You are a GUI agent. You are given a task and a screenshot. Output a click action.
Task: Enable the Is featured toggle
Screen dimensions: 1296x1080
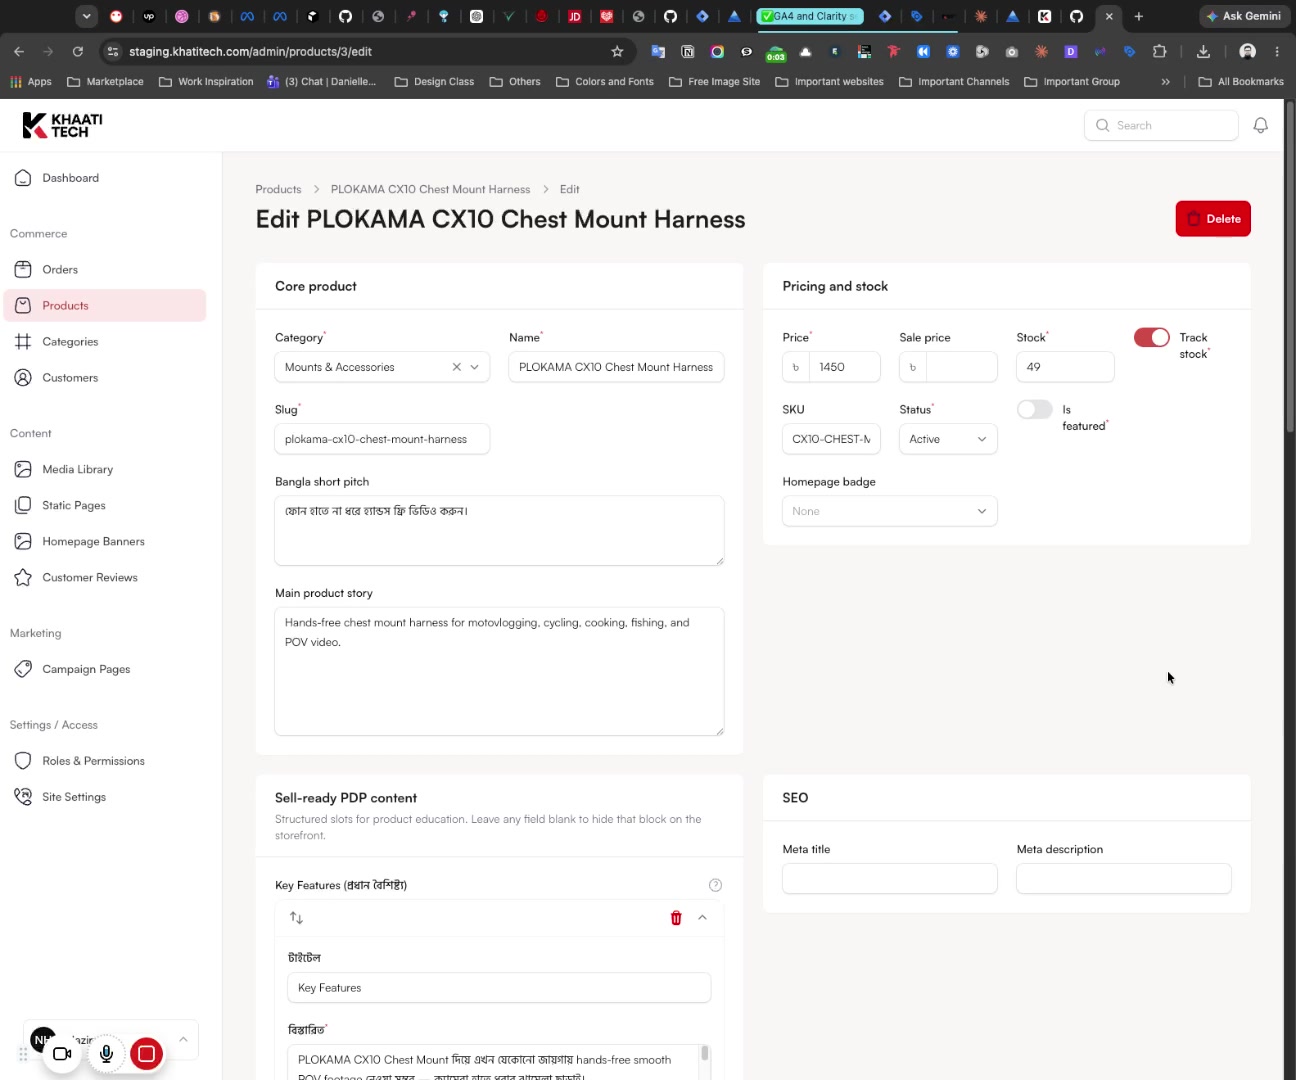coord(1035,410)
